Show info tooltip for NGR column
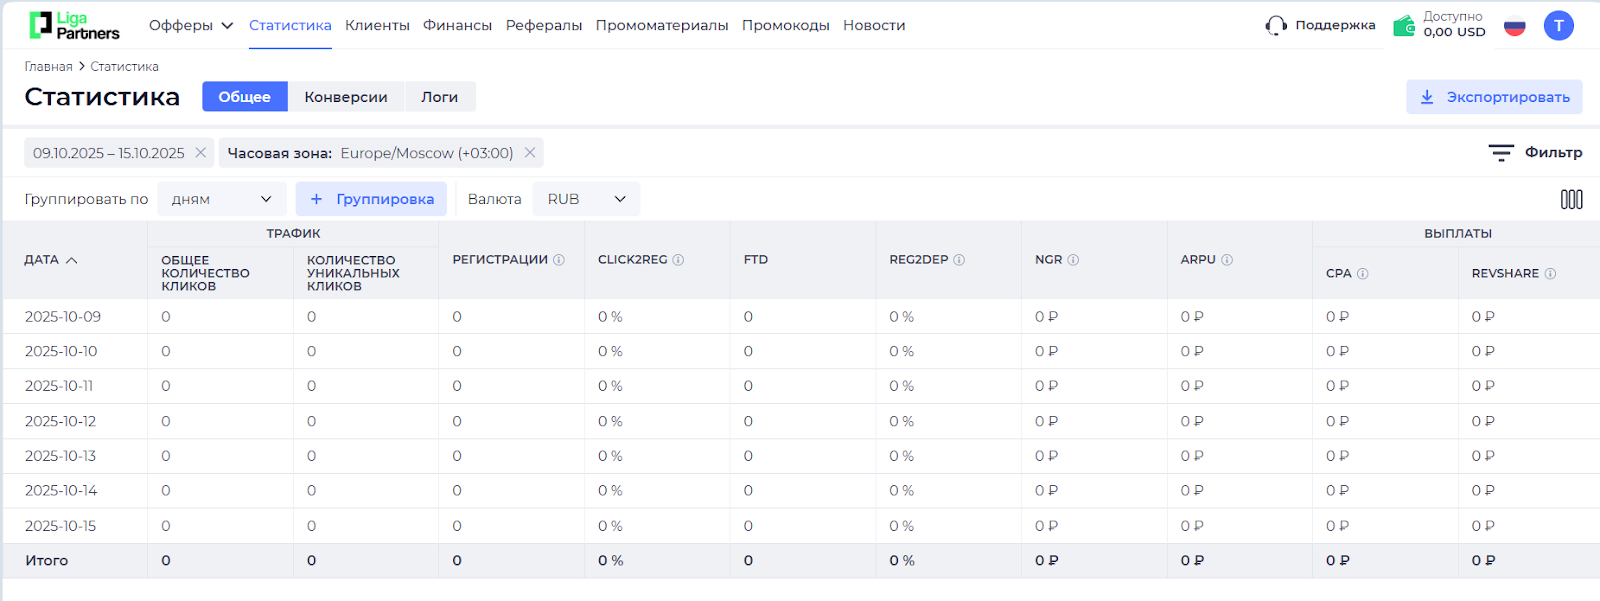Viewport: 1600px width, 601px height. tap(1073, 260)
